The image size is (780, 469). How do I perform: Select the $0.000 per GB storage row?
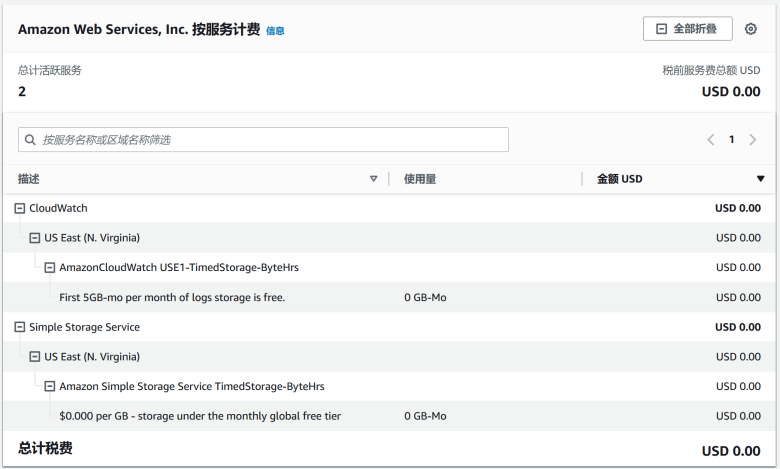(x=200, y=416)
